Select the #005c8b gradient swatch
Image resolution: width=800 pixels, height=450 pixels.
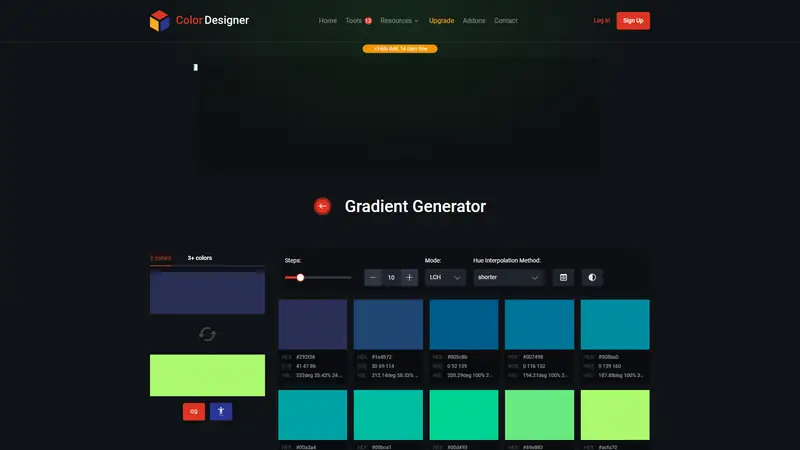[464, 324]
